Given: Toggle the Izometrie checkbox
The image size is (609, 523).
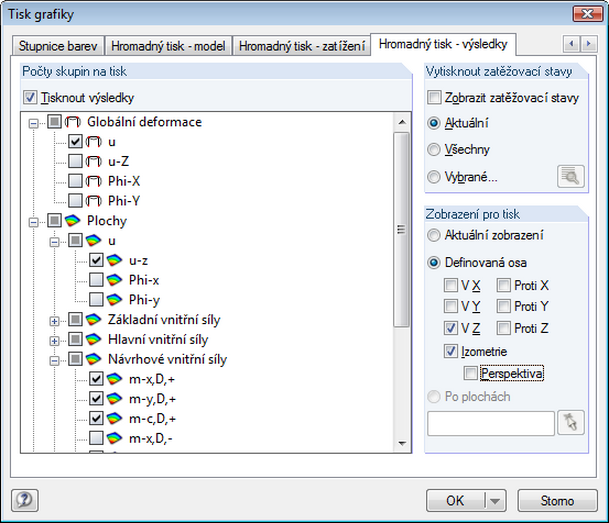Looking at the screenshot, I should tap(451, 351).
